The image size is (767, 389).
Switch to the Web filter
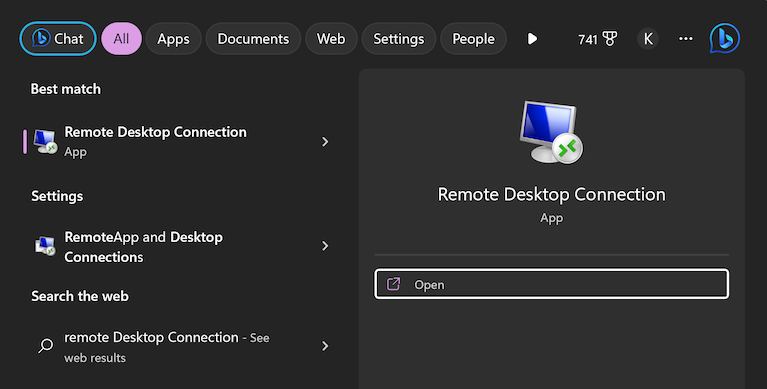click(x=331, y=39)
